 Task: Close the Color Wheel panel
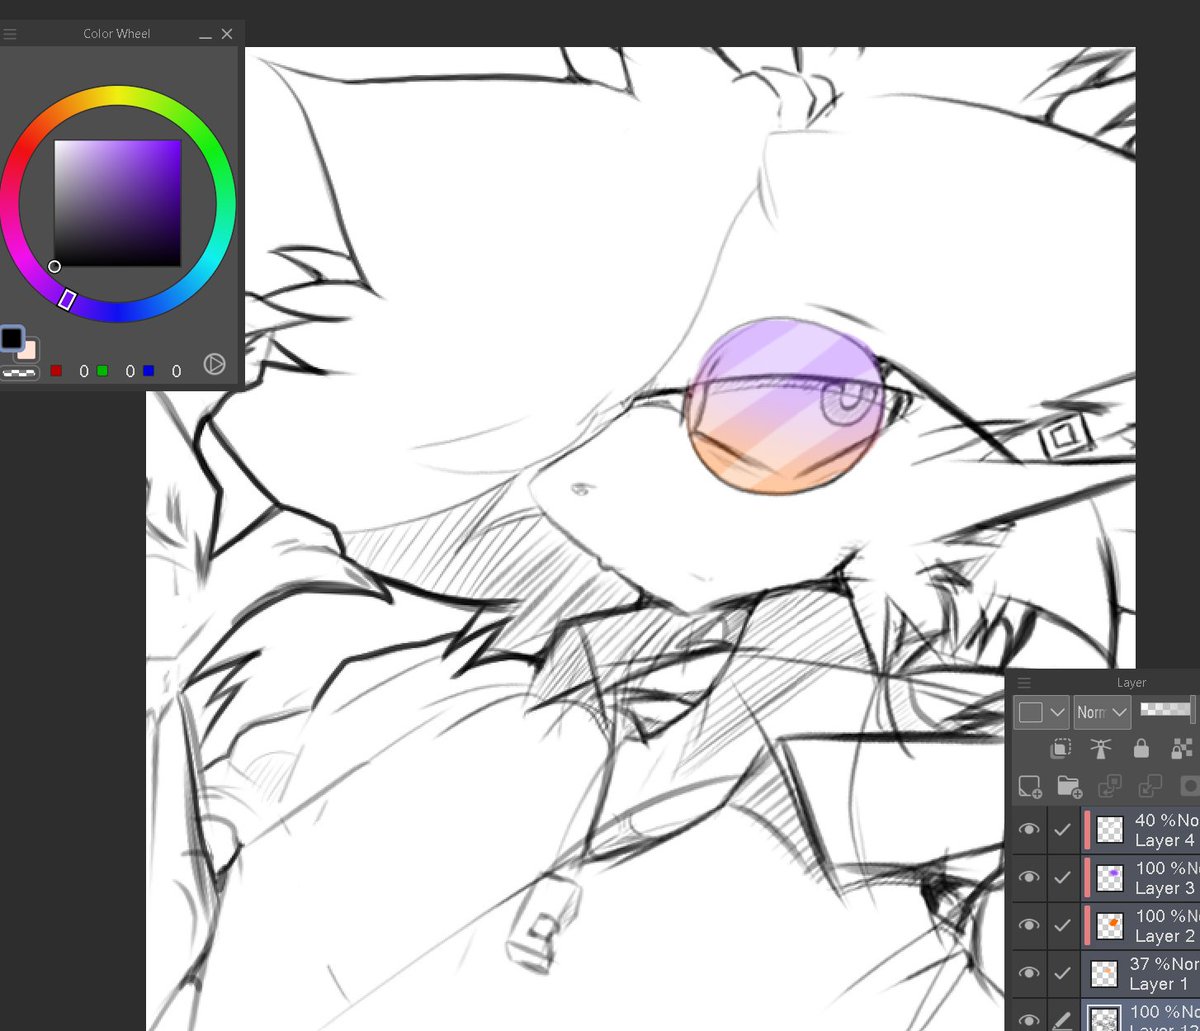click(x=227, y=34)
